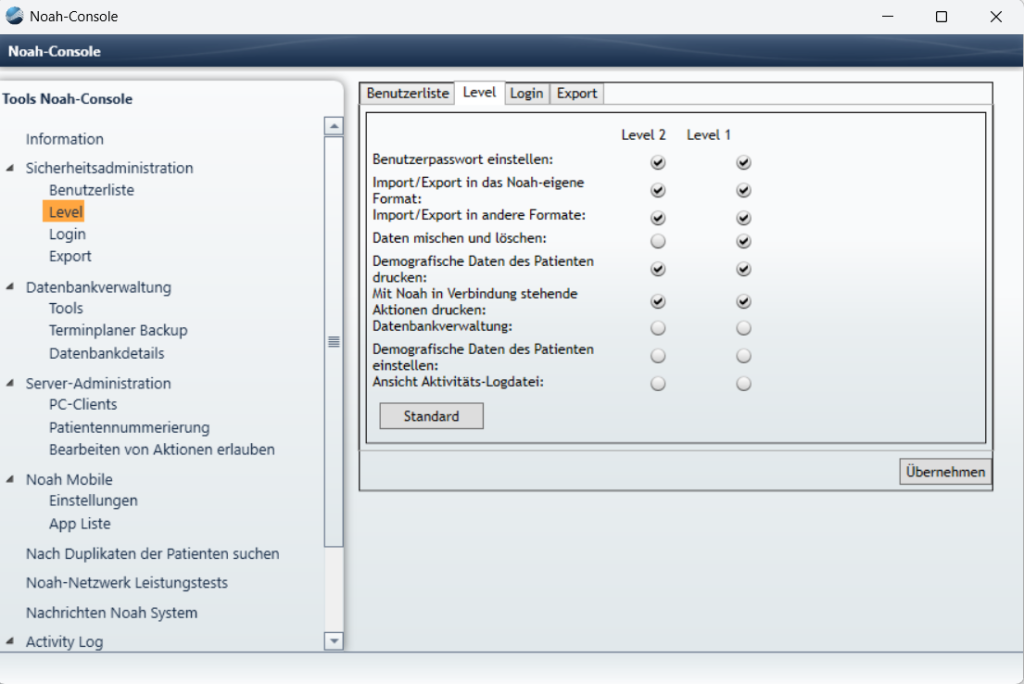Image resolution: width=1024 pixels, height=684 pixels.
Task: Open Login in the sidebar tree
Action: pyautogui.click(x=67, y=234)
